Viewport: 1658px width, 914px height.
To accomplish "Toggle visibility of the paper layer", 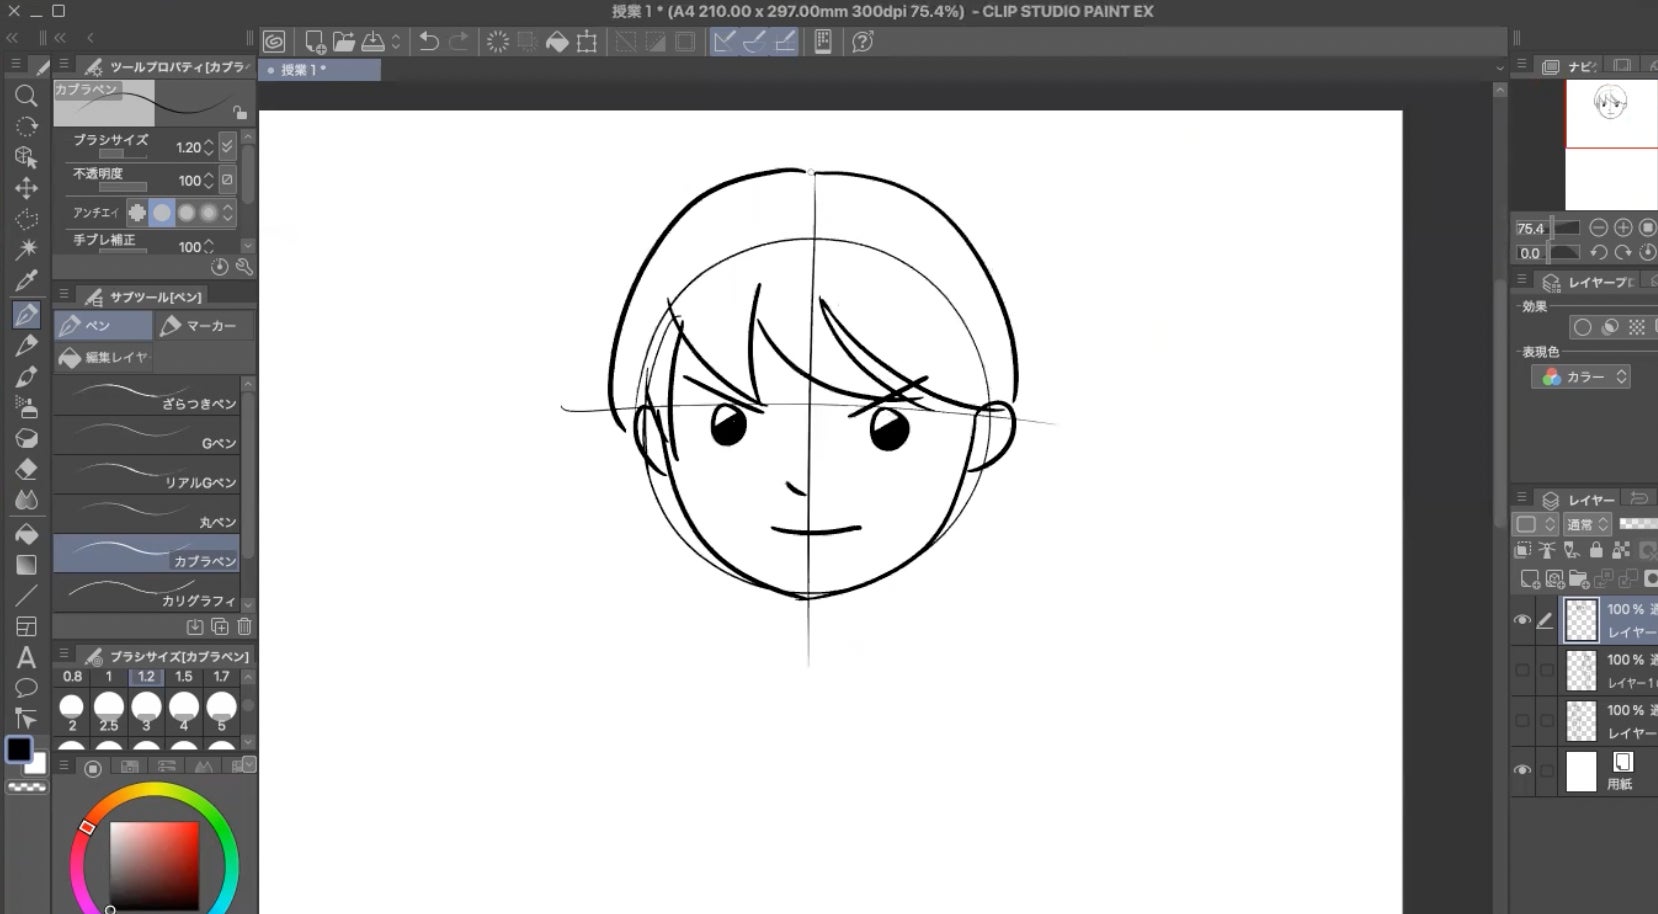I will [1522, 770].
